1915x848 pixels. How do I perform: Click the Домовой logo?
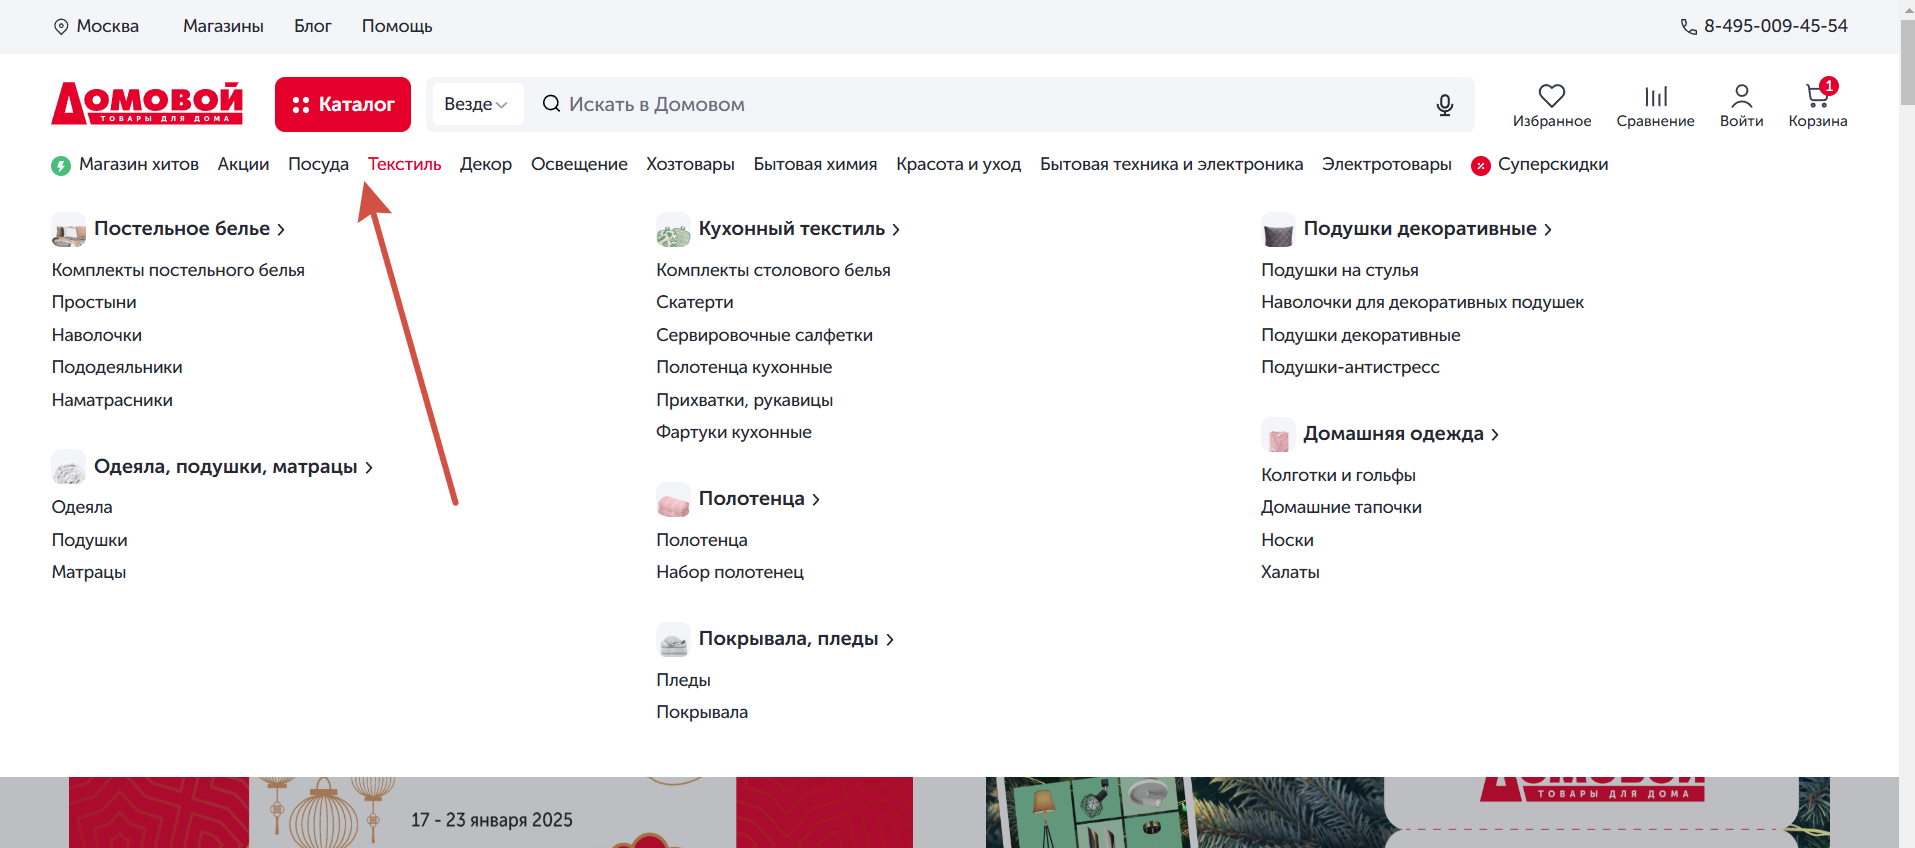147,103
